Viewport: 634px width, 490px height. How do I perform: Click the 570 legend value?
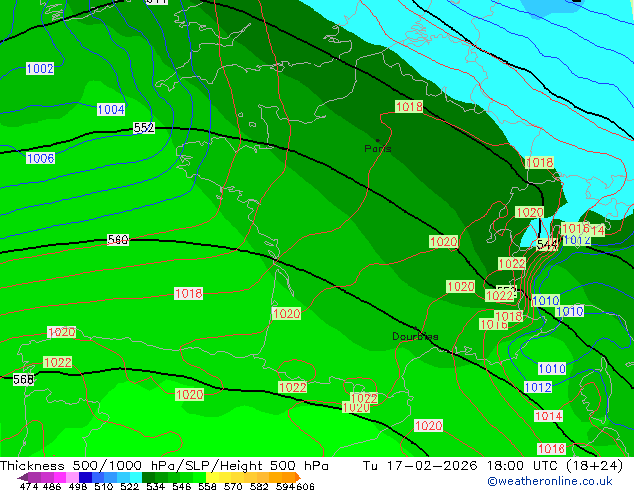233,486
